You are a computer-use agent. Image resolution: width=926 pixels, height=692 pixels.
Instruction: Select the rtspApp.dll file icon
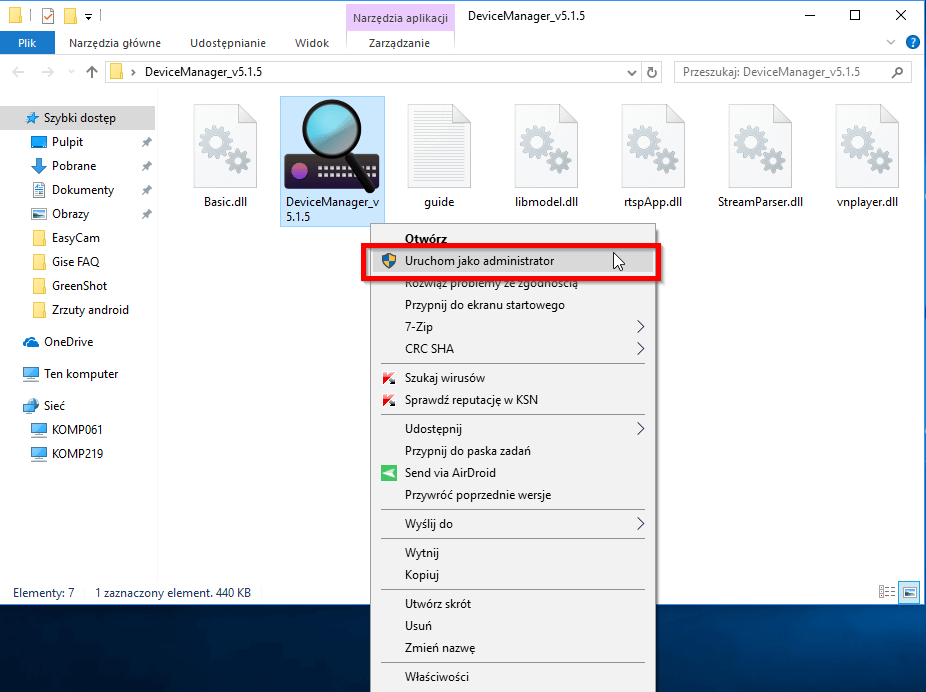click(653, 150)
